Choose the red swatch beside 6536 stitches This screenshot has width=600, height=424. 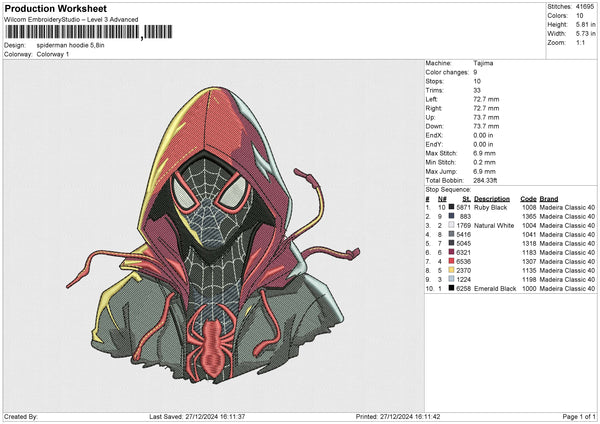point(452,261)
